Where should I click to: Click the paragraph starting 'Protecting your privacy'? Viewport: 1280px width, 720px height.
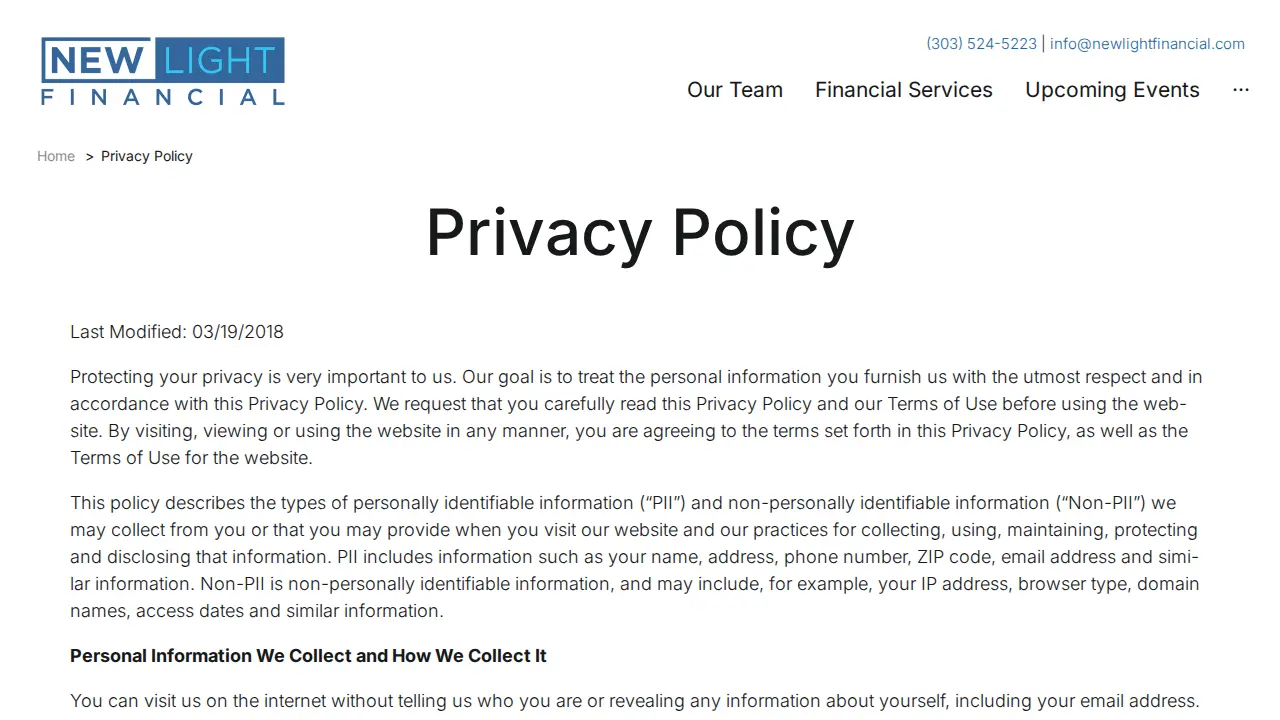(x=636, y=418)
